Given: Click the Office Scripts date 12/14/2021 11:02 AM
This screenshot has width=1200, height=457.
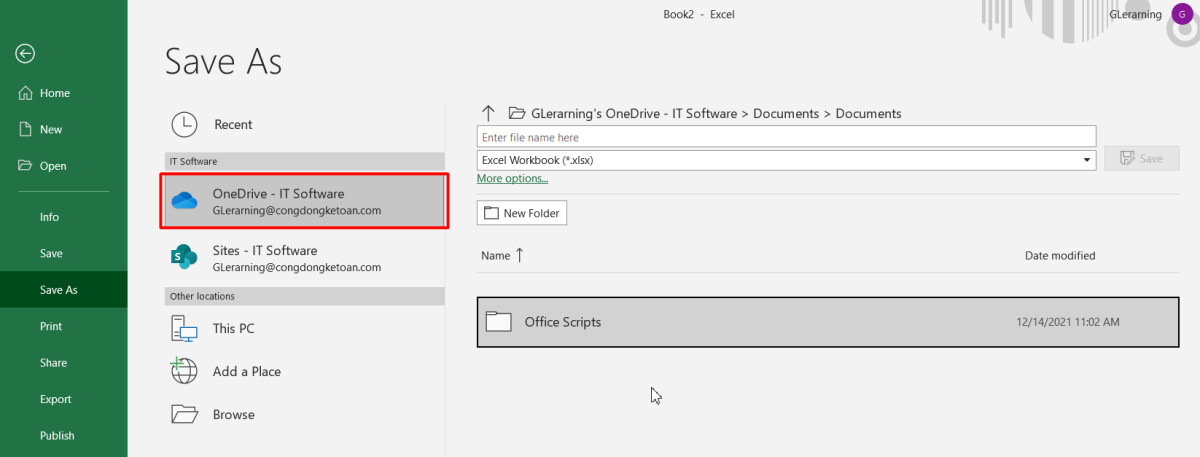Looking at the screenshot, I should 1067,322.
